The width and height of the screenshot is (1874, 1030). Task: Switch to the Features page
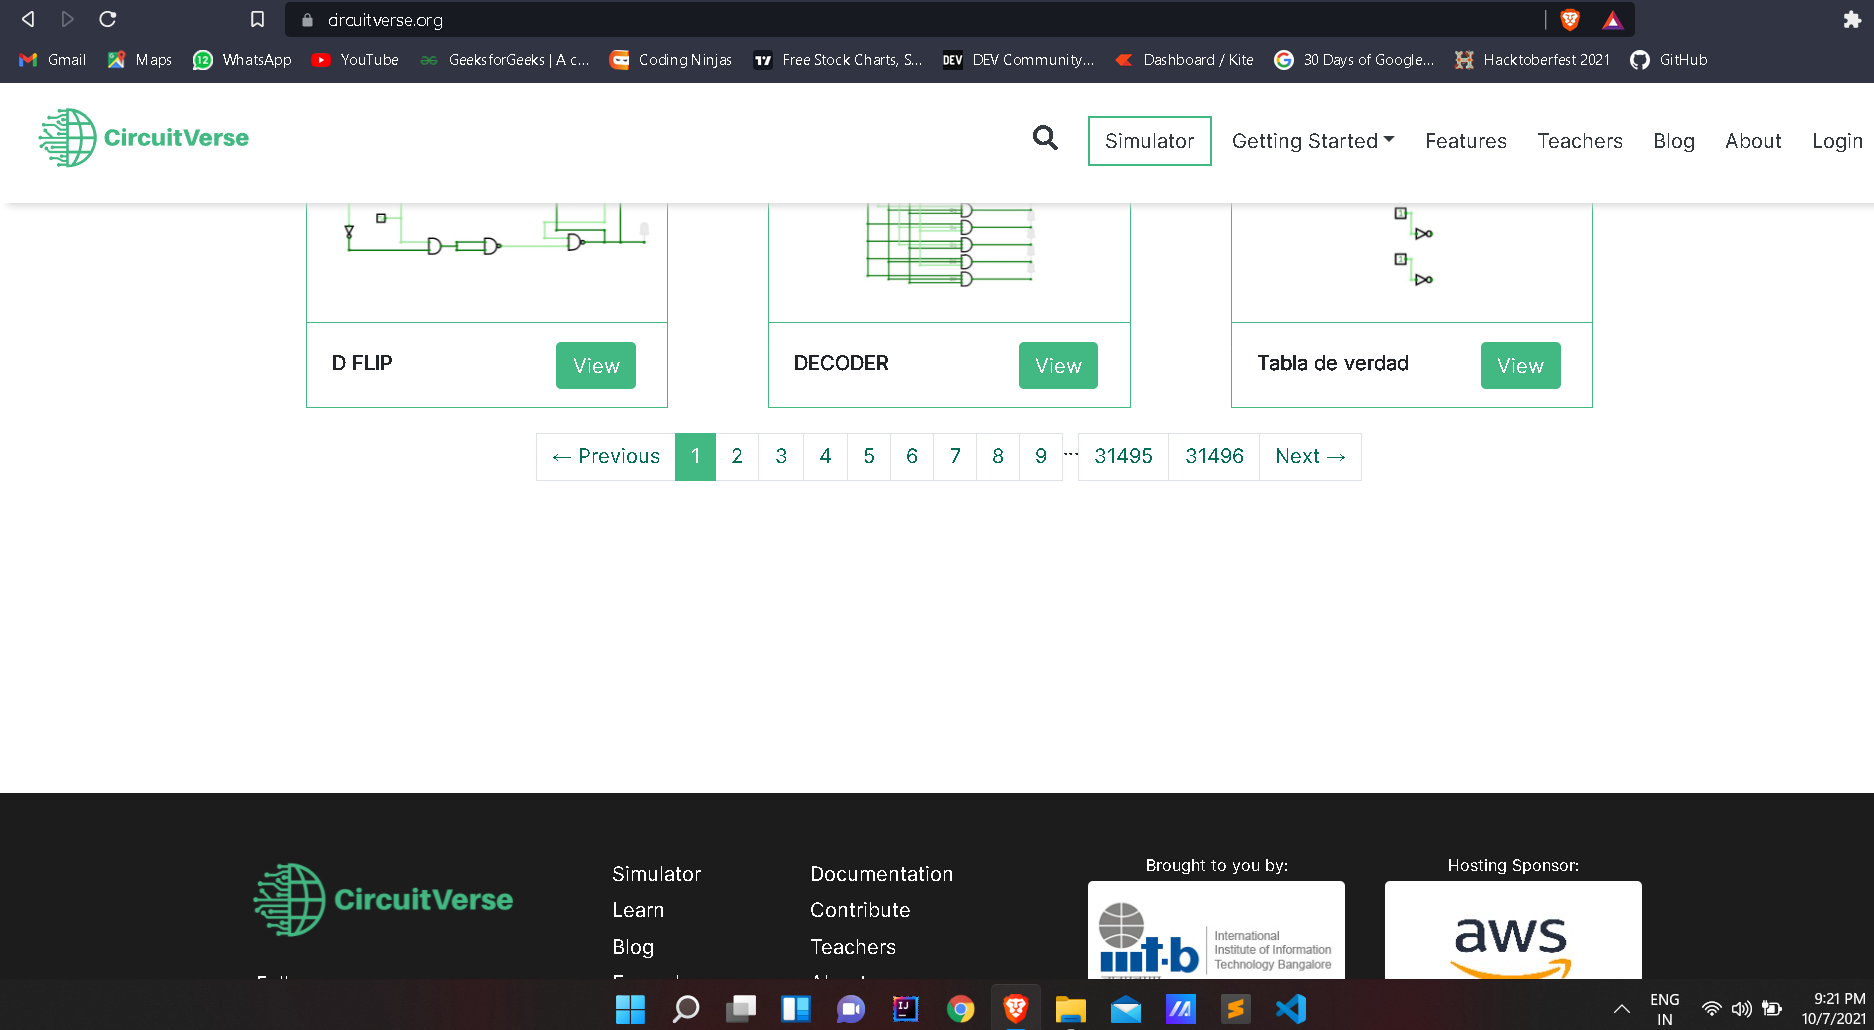pyautogui.click(x=1465, y=141)
